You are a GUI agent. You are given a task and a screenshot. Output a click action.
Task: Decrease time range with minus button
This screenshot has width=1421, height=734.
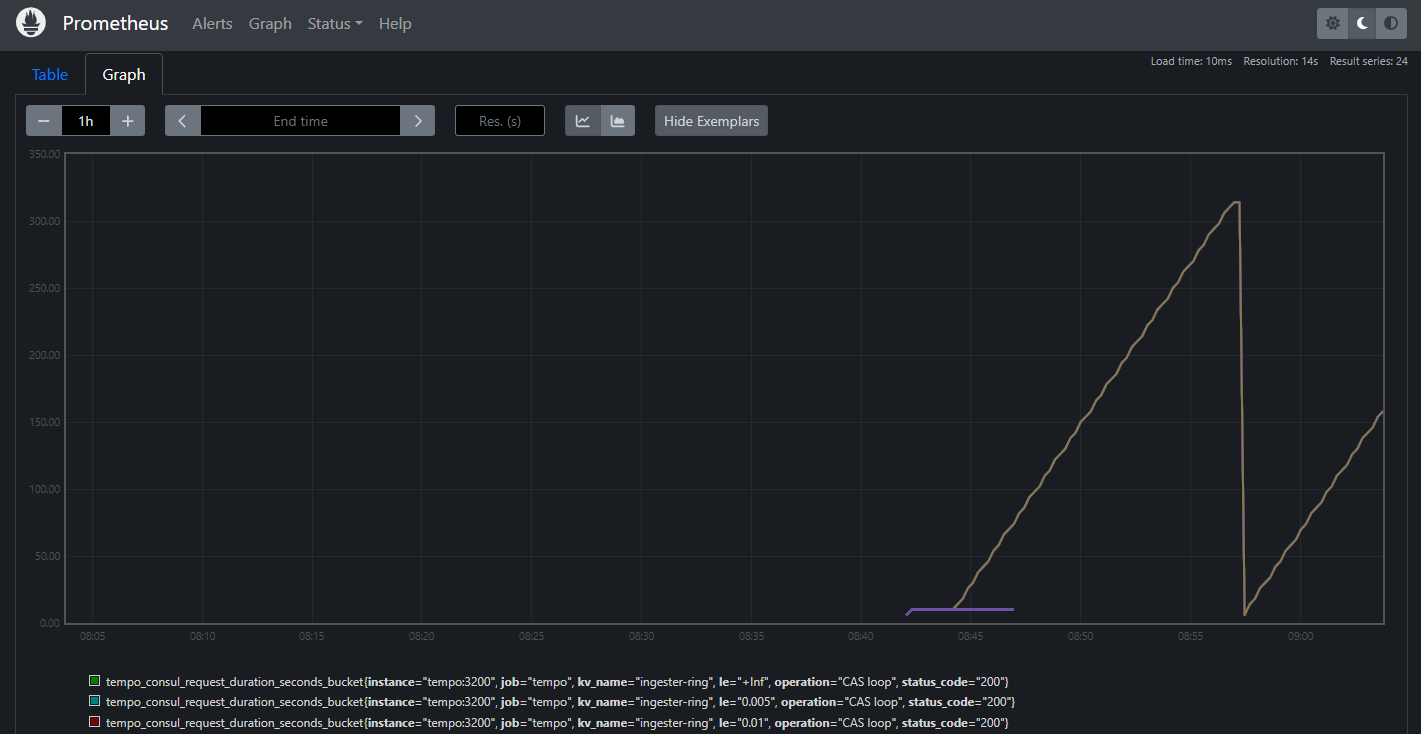pos(44,121)
